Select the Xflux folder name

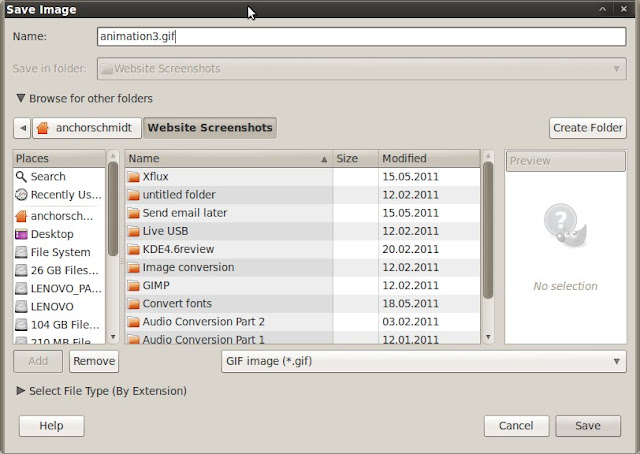point(156,177)
